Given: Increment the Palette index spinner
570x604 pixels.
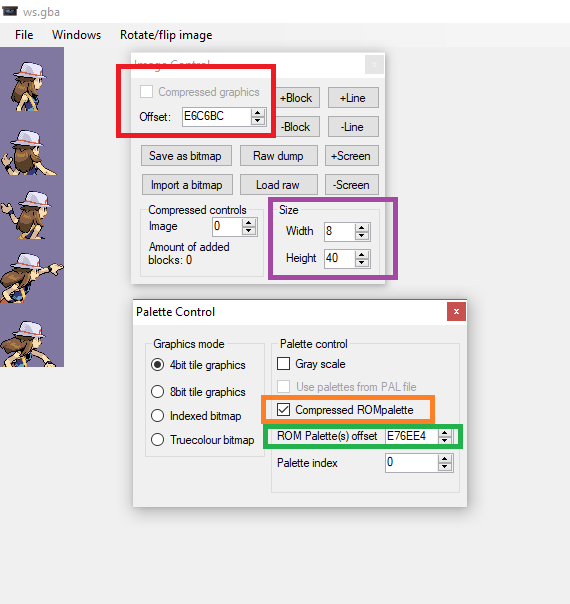Looking at the screenshot, I should click(445, 458).
